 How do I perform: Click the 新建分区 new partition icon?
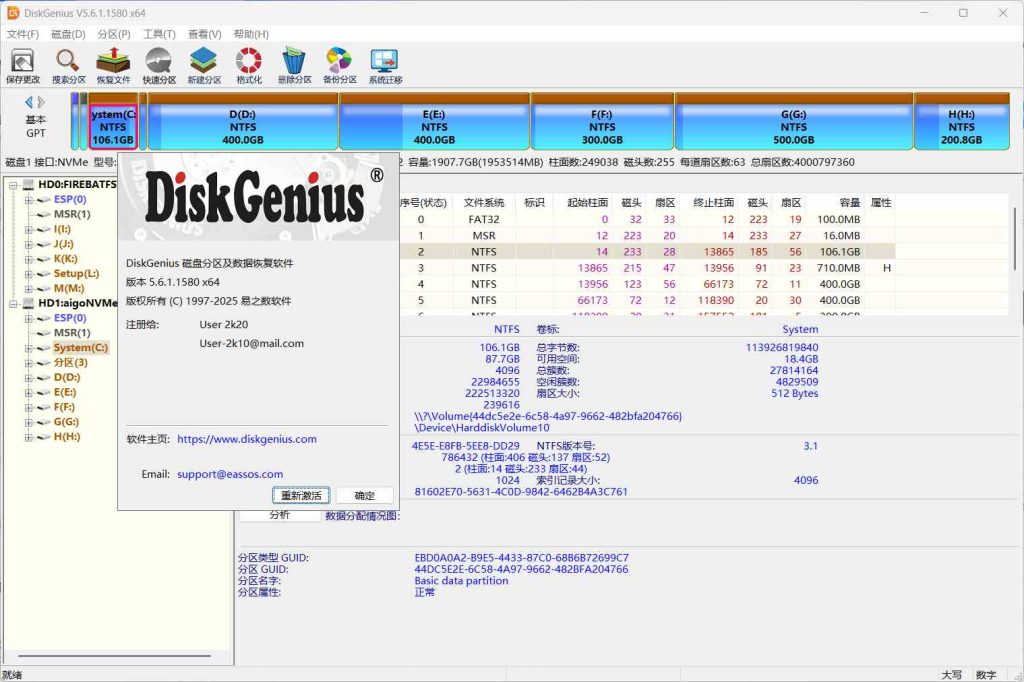[204, 66]
